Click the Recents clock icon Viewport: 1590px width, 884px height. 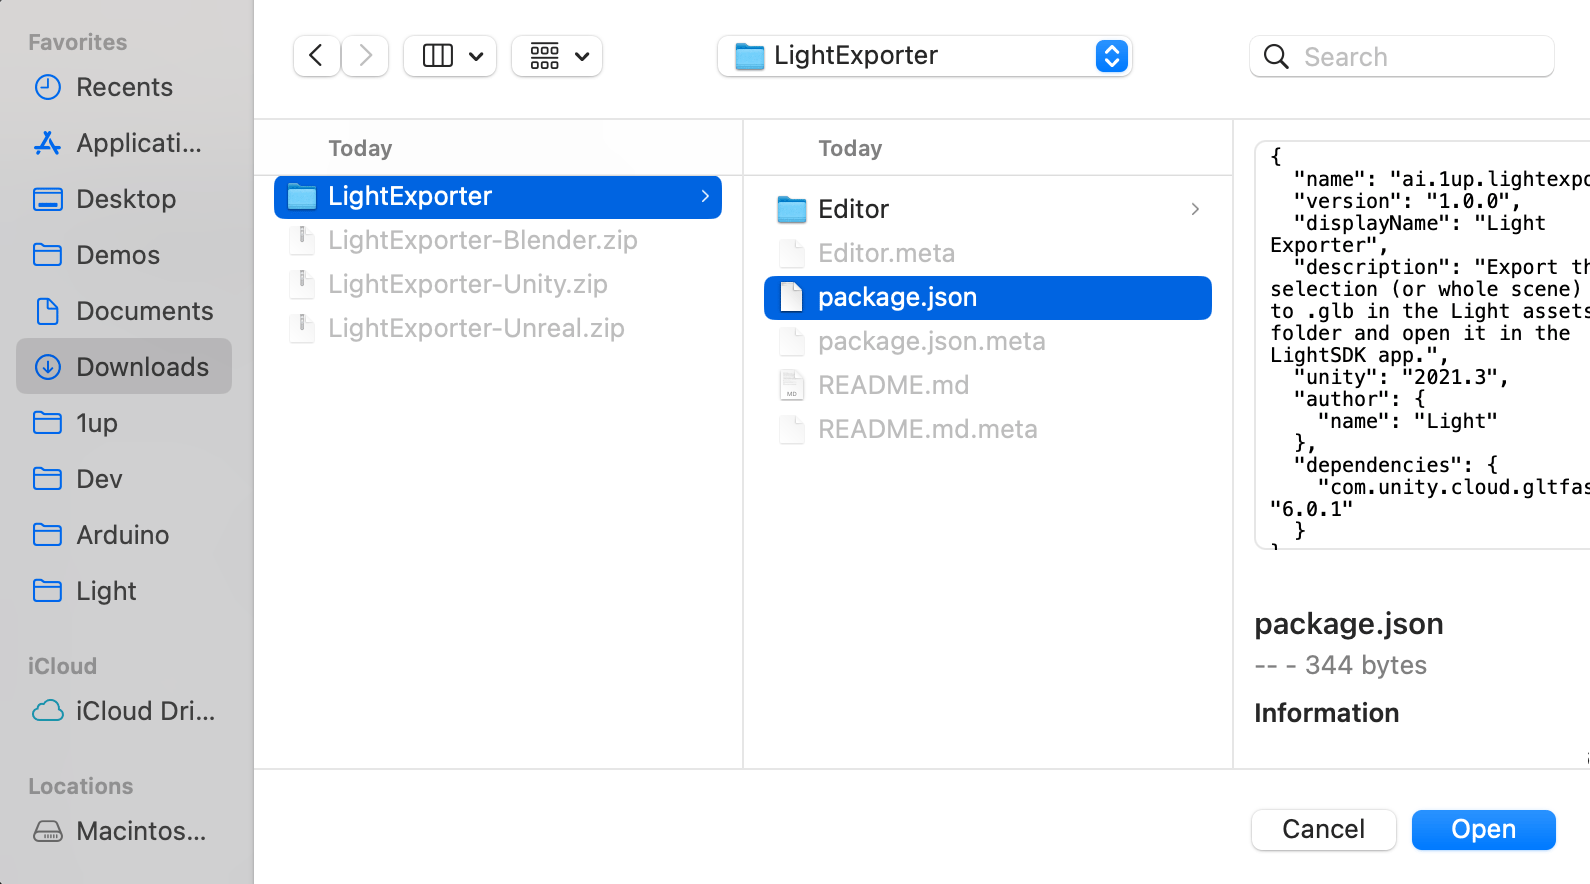point(48,87)
